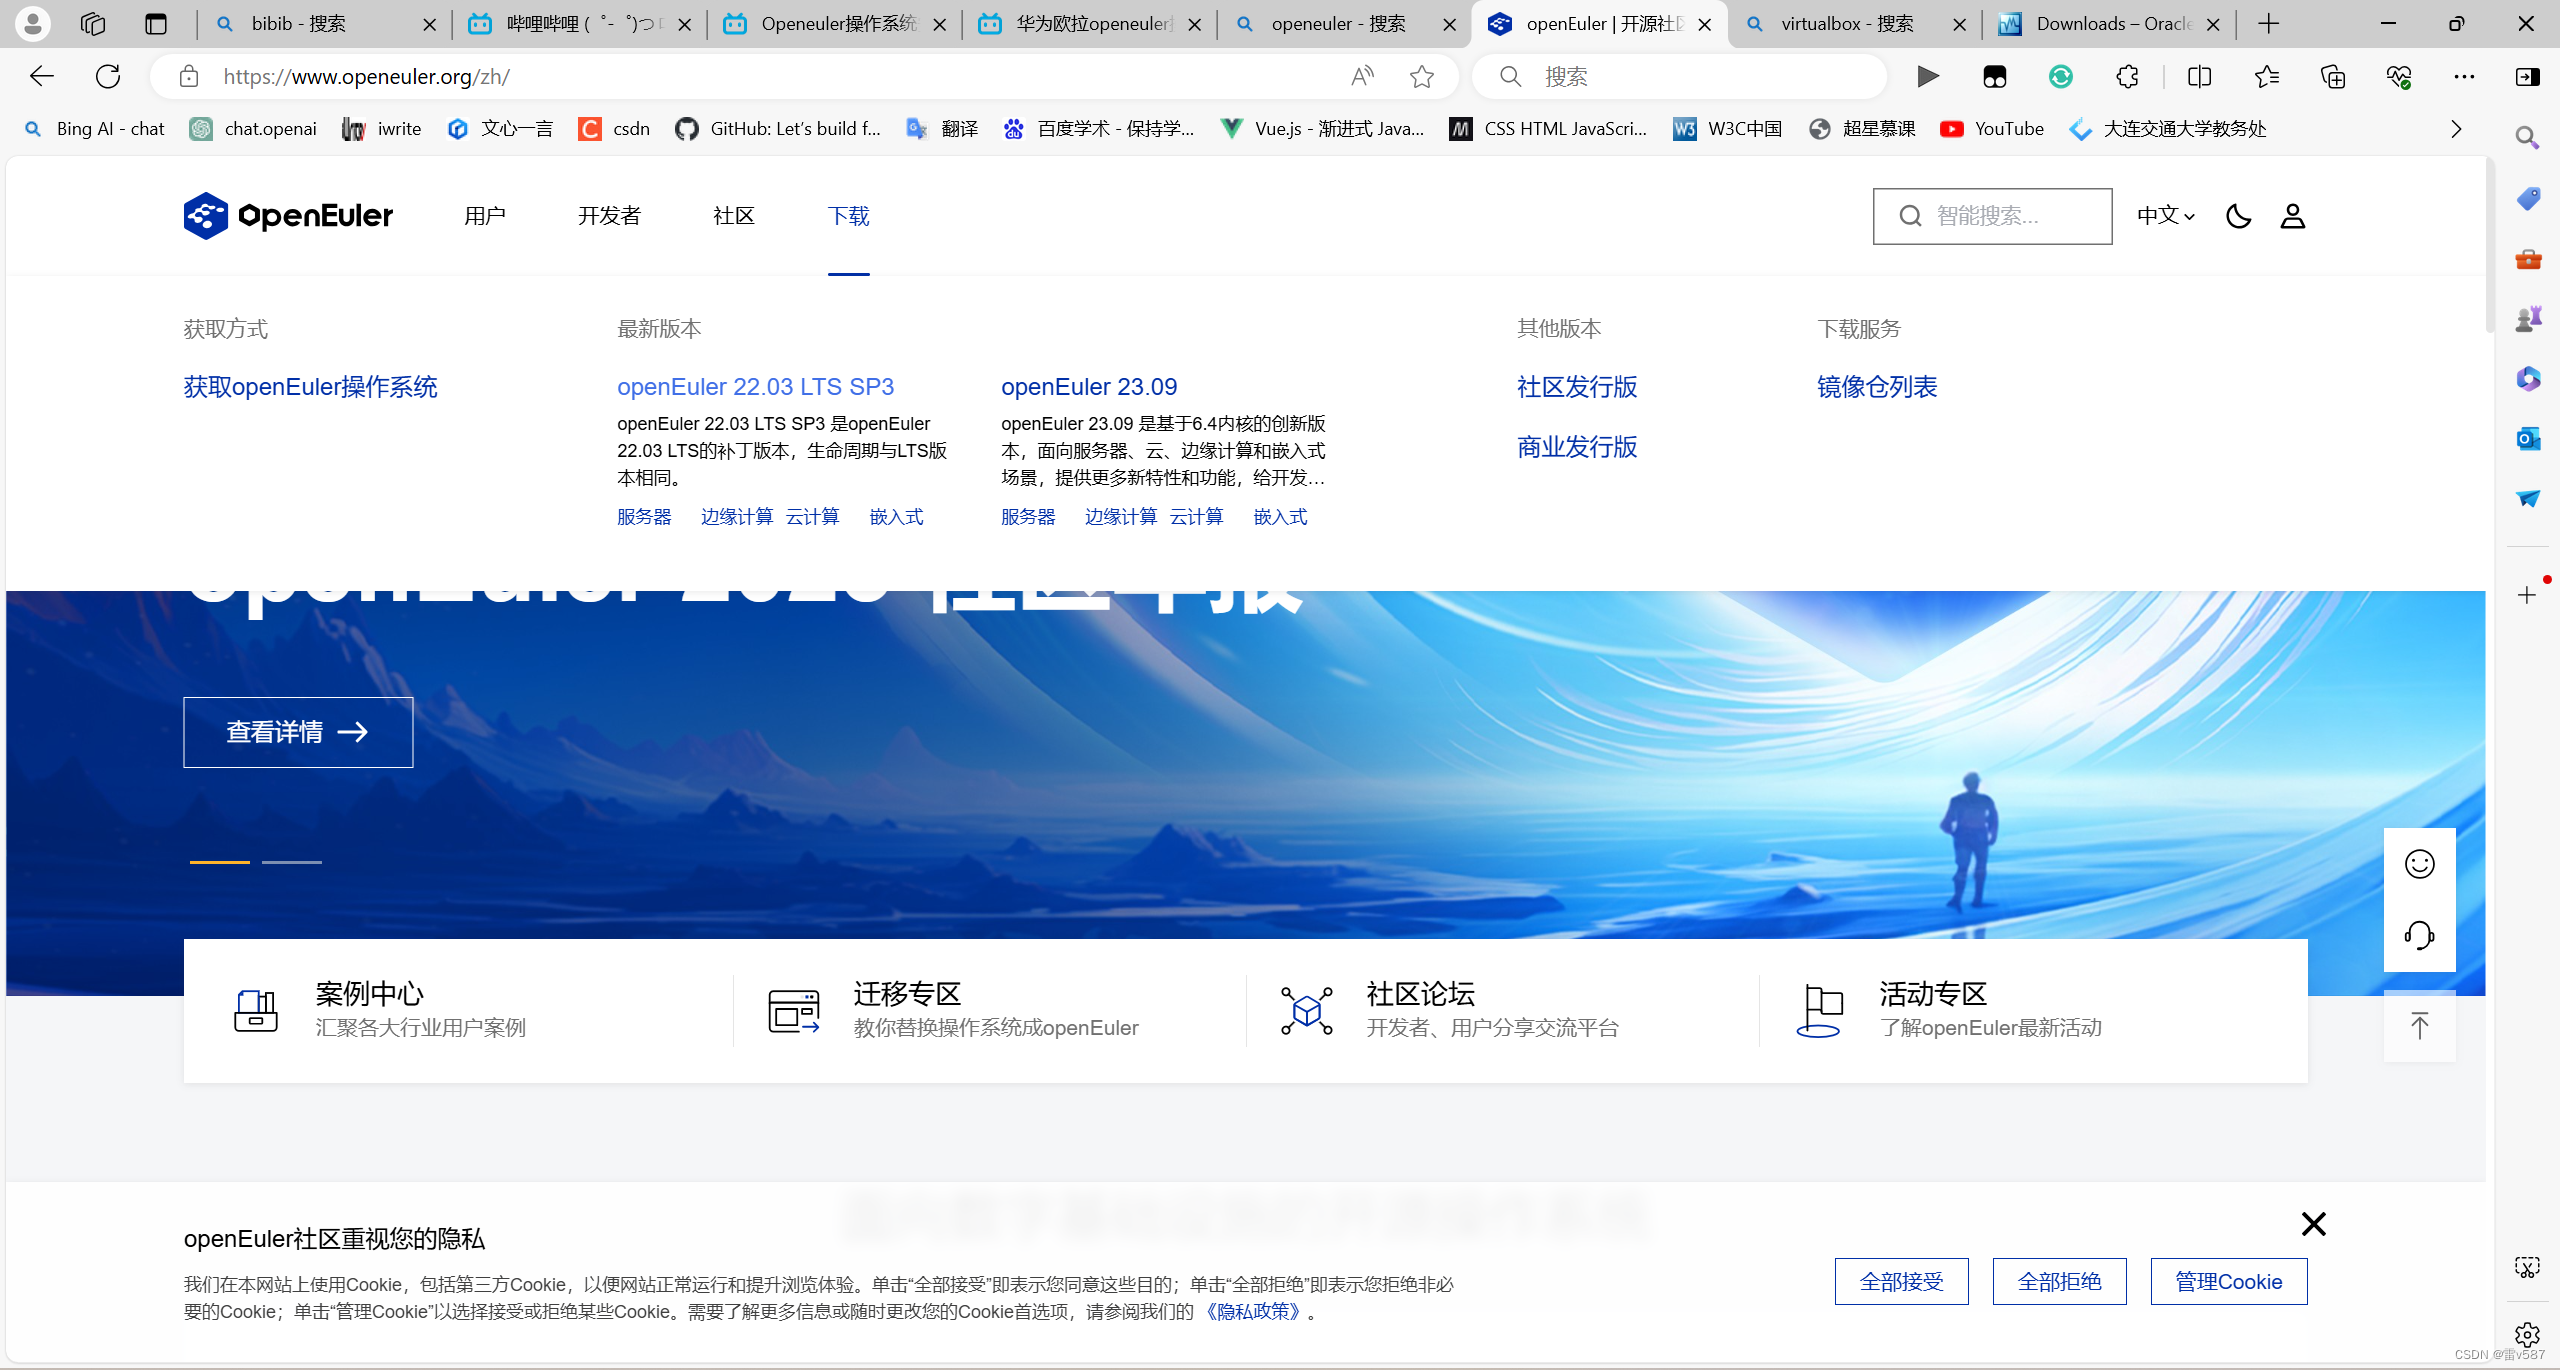Open the tab actions menu icon

(x=156, y=24)
